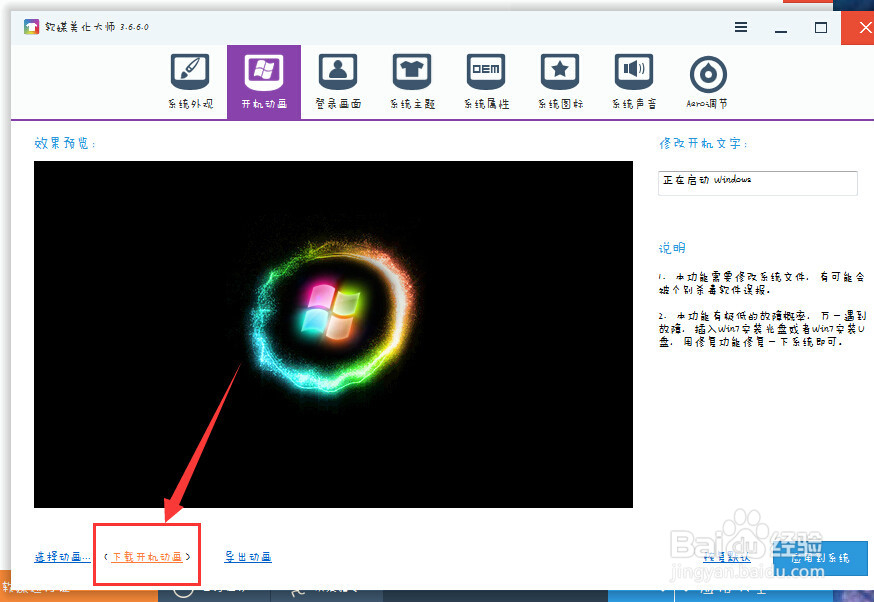Click the 导出动画 link
Viewport: 874px width, 602px height.
(x=248, y=556)
